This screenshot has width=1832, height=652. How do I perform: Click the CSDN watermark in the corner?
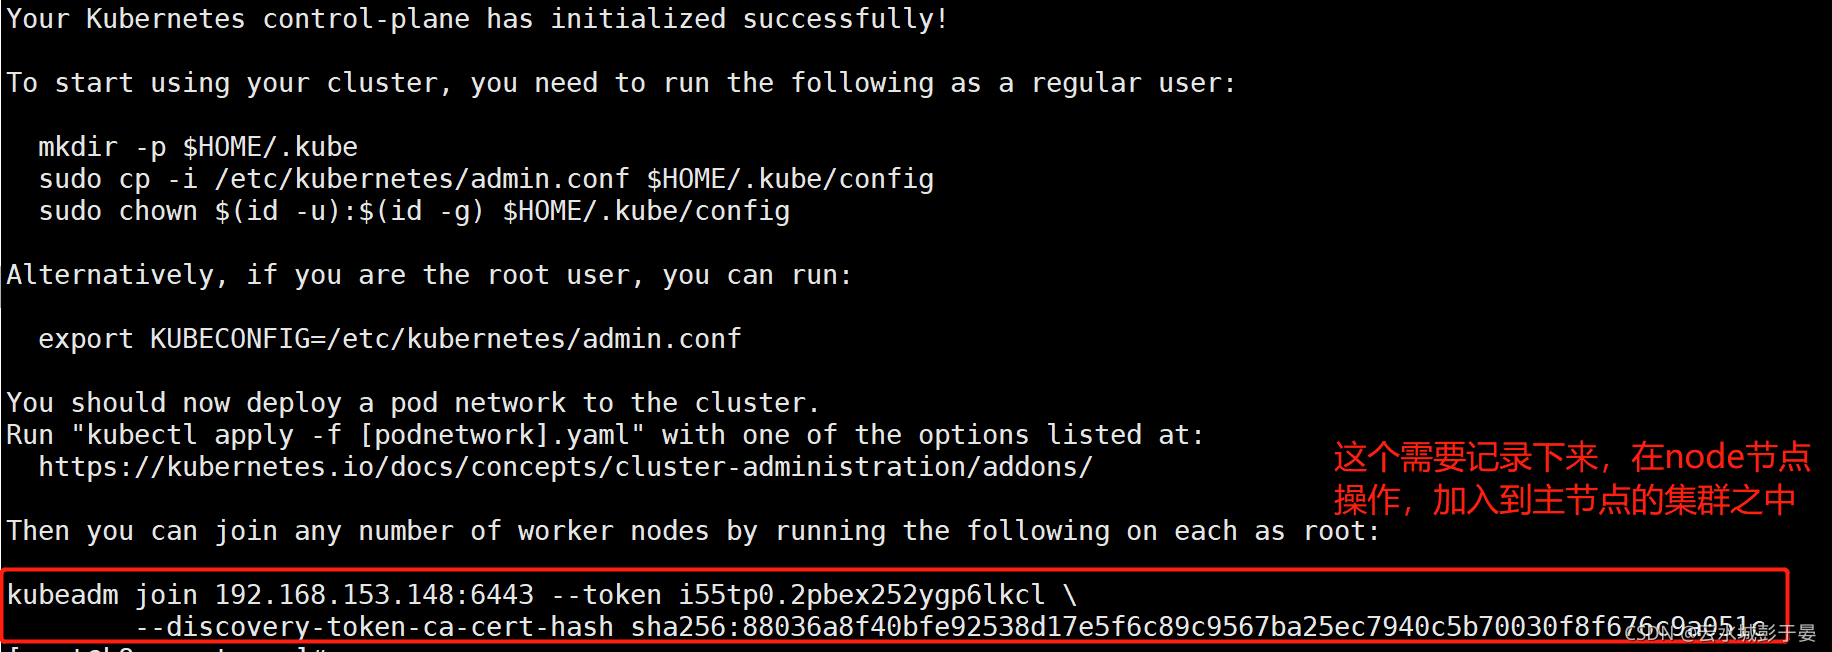1720,632
